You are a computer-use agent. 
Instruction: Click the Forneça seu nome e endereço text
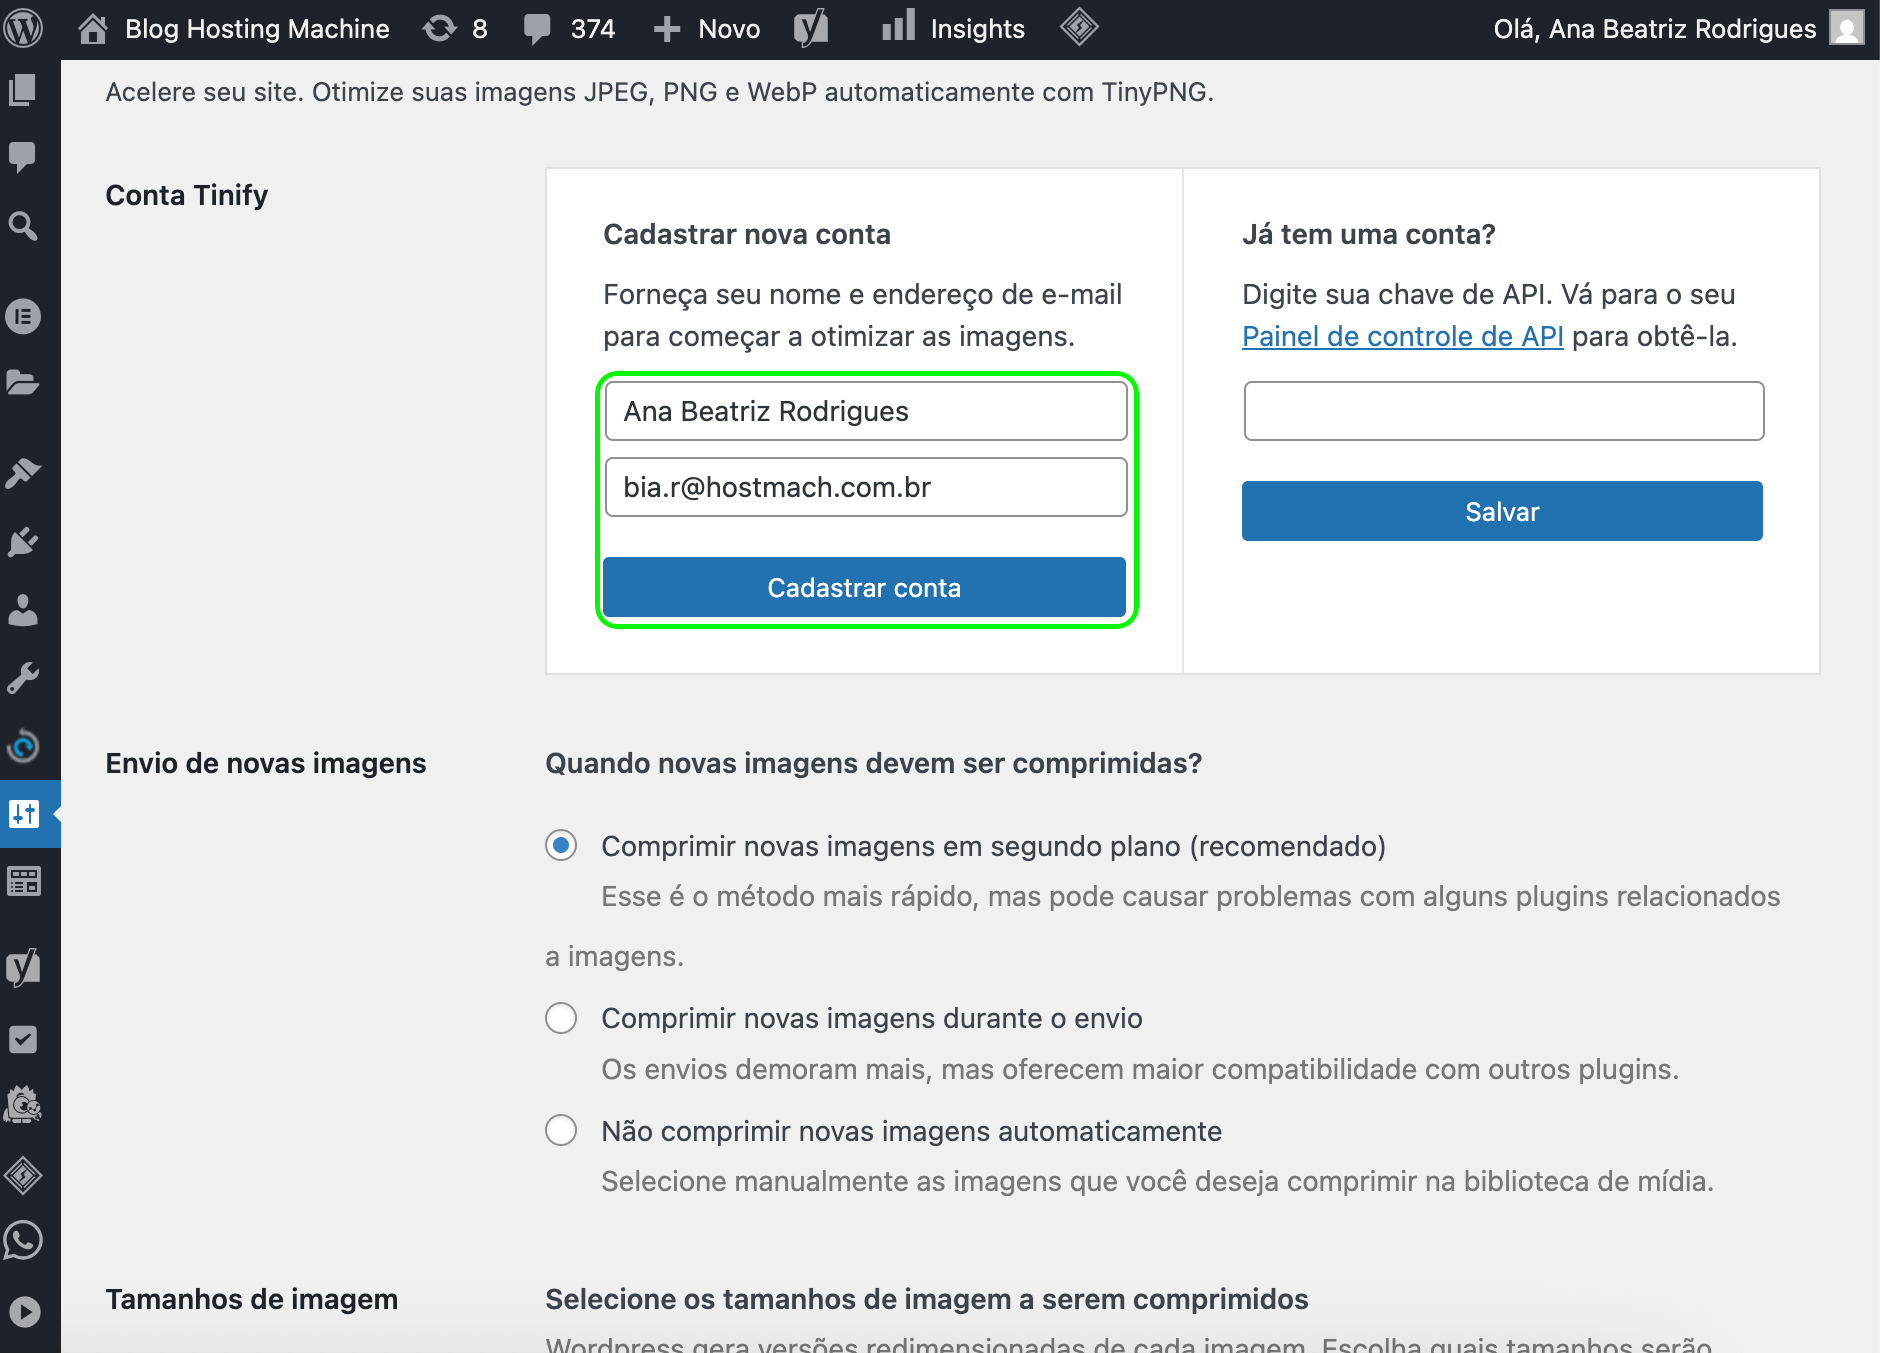point(863,315)
